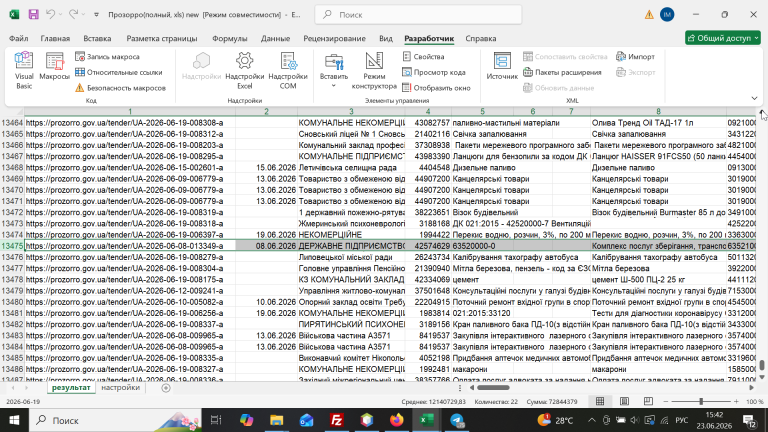Open the IM account profile
Image resolution: width=768 pixels, height=432 pixels.
[x=667, y=15]
